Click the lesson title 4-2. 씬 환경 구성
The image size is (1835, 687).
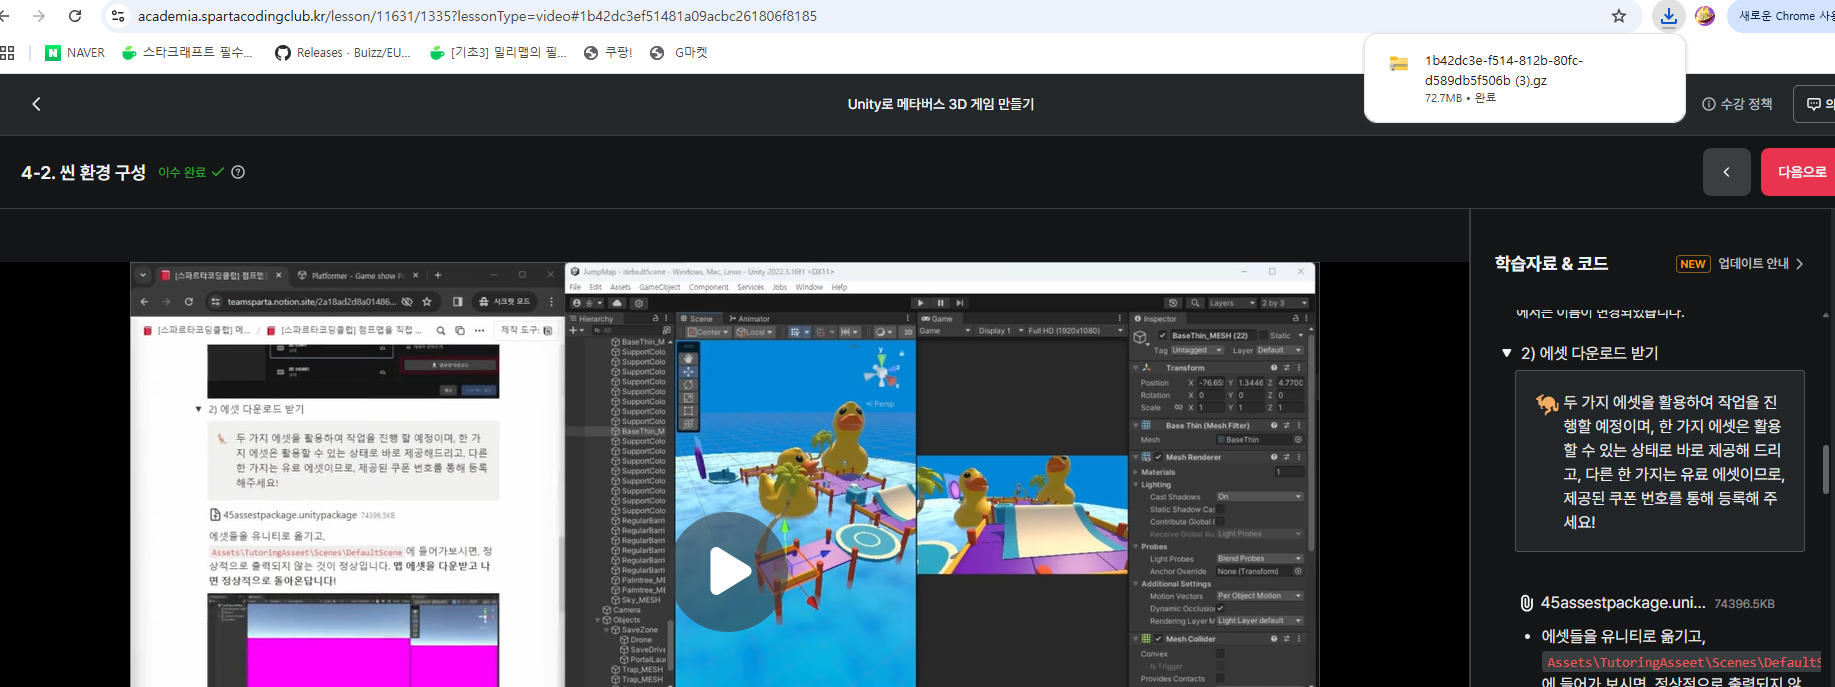click(x=84, y=172)
